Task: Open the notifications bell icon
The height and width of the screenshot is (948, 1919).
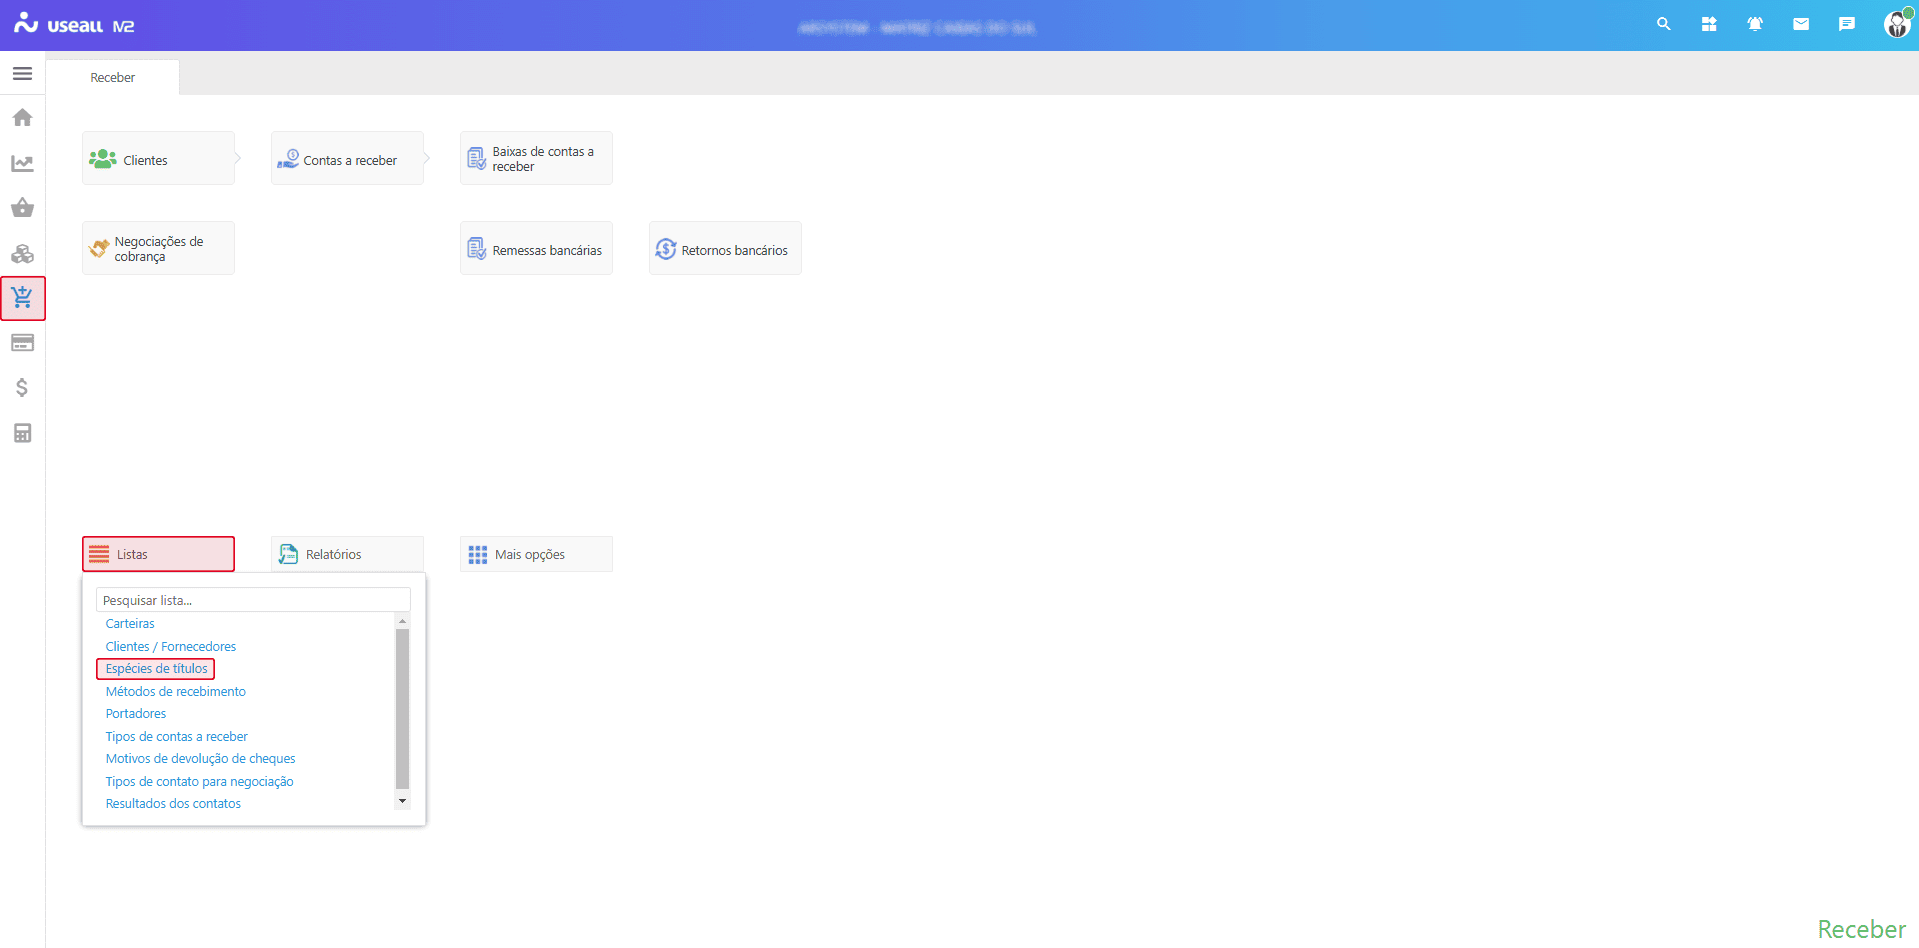Action: pyautogui.click(x=1754, y=24)
